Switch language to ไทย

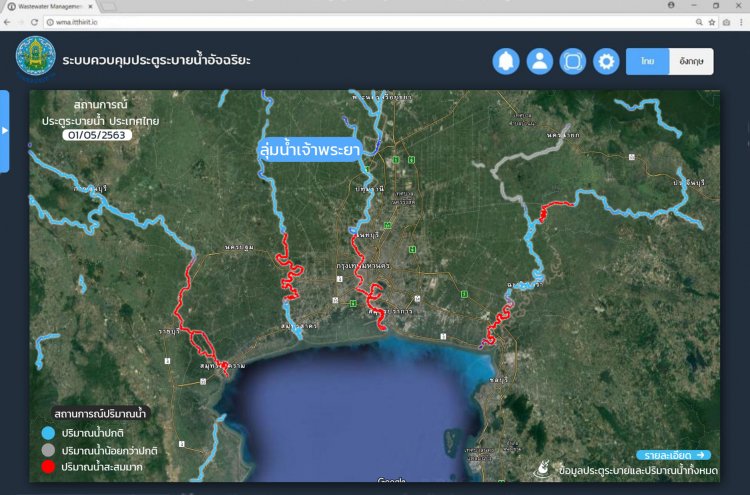coord(647,61)
